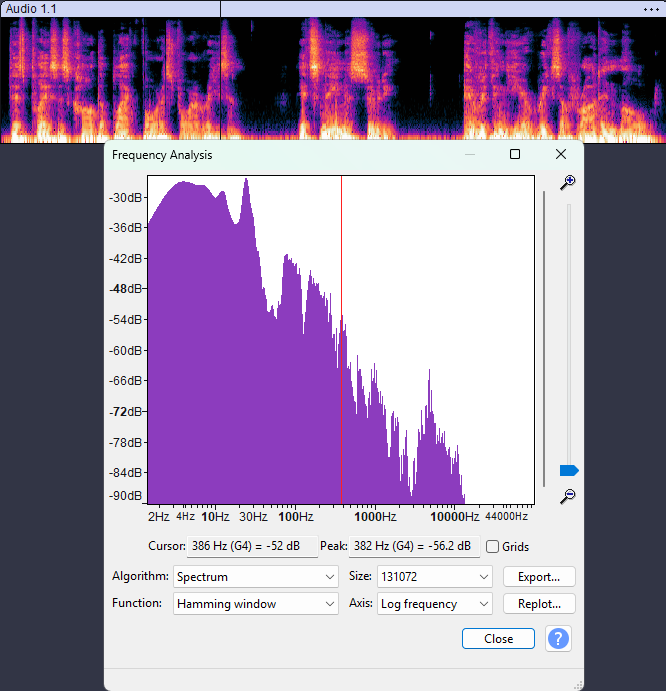The image size is (666, 691).
Task: Click the Audio 1.1 track spectrogram
Action: coord(333,80)
